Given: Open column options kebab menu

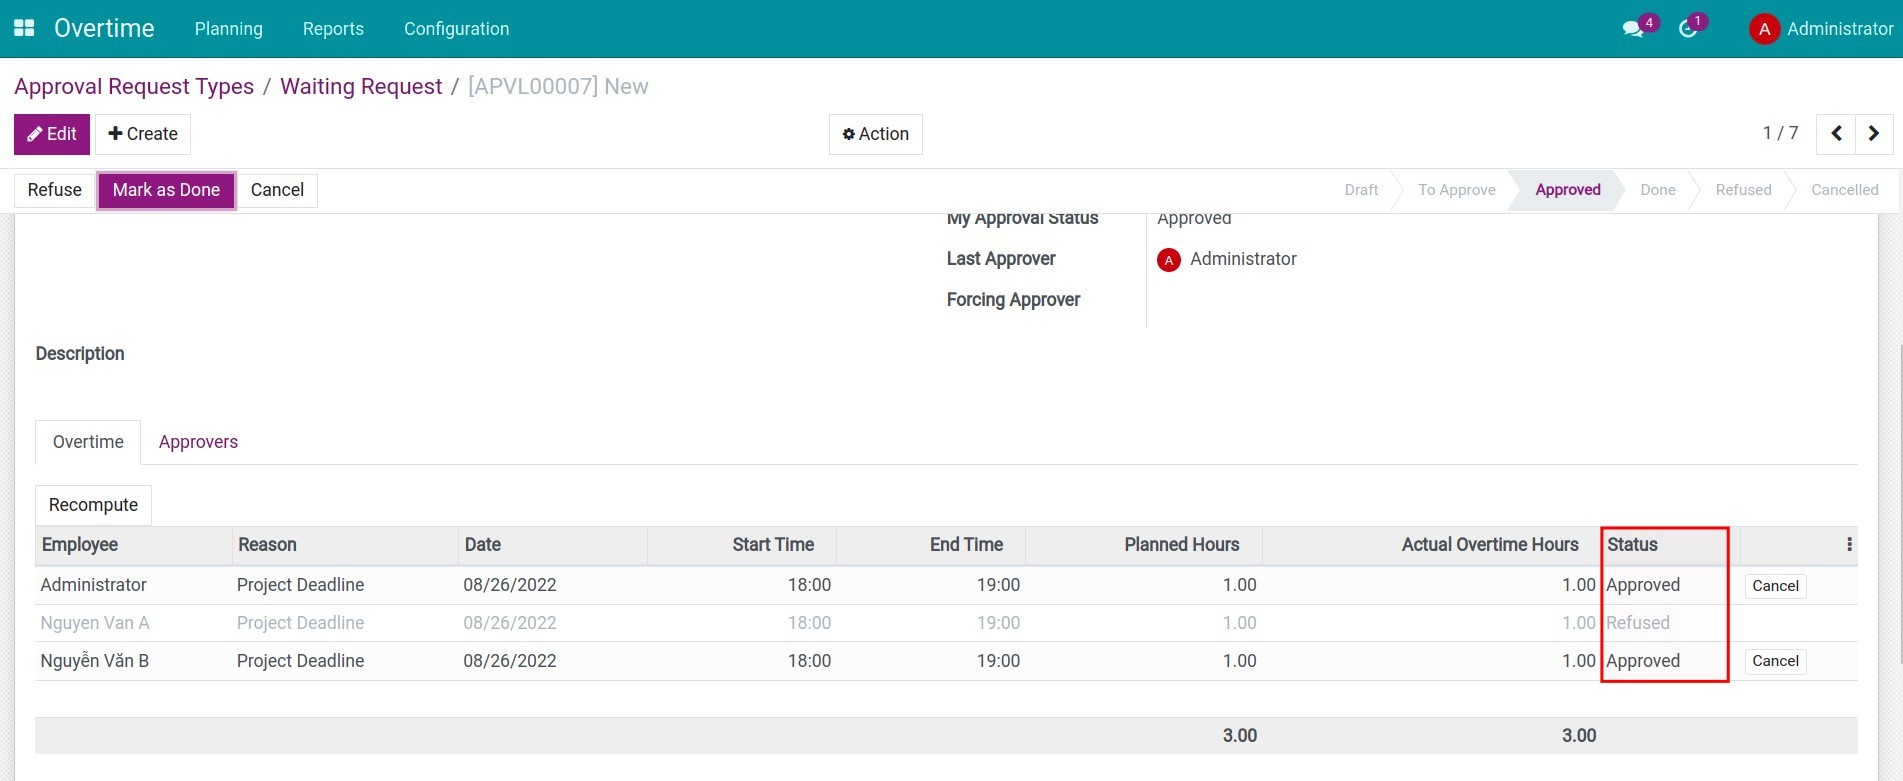Looking at the screenshot, I should click(1849, 545).
